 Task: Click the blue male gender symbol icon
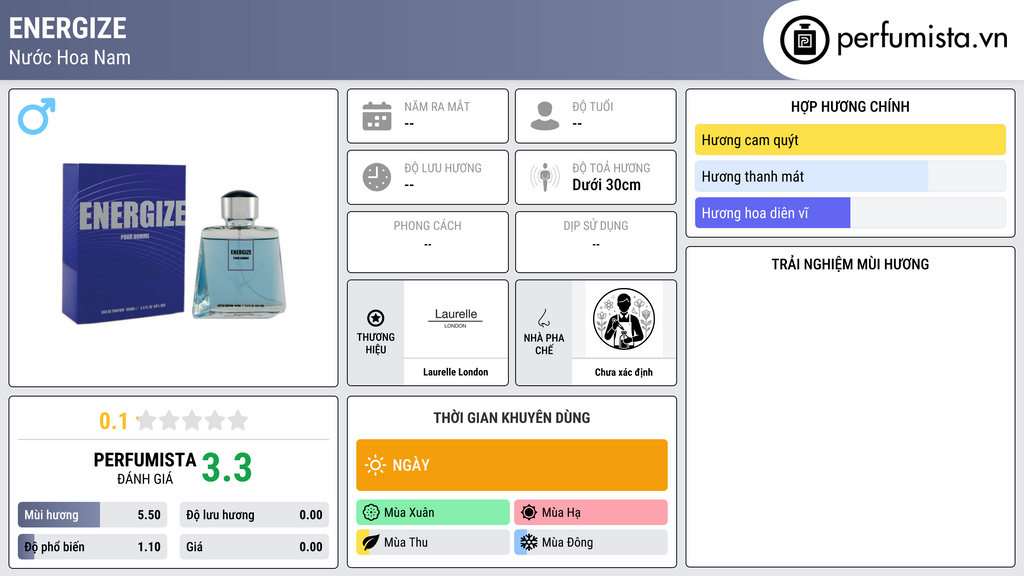(x=37, y=116)
